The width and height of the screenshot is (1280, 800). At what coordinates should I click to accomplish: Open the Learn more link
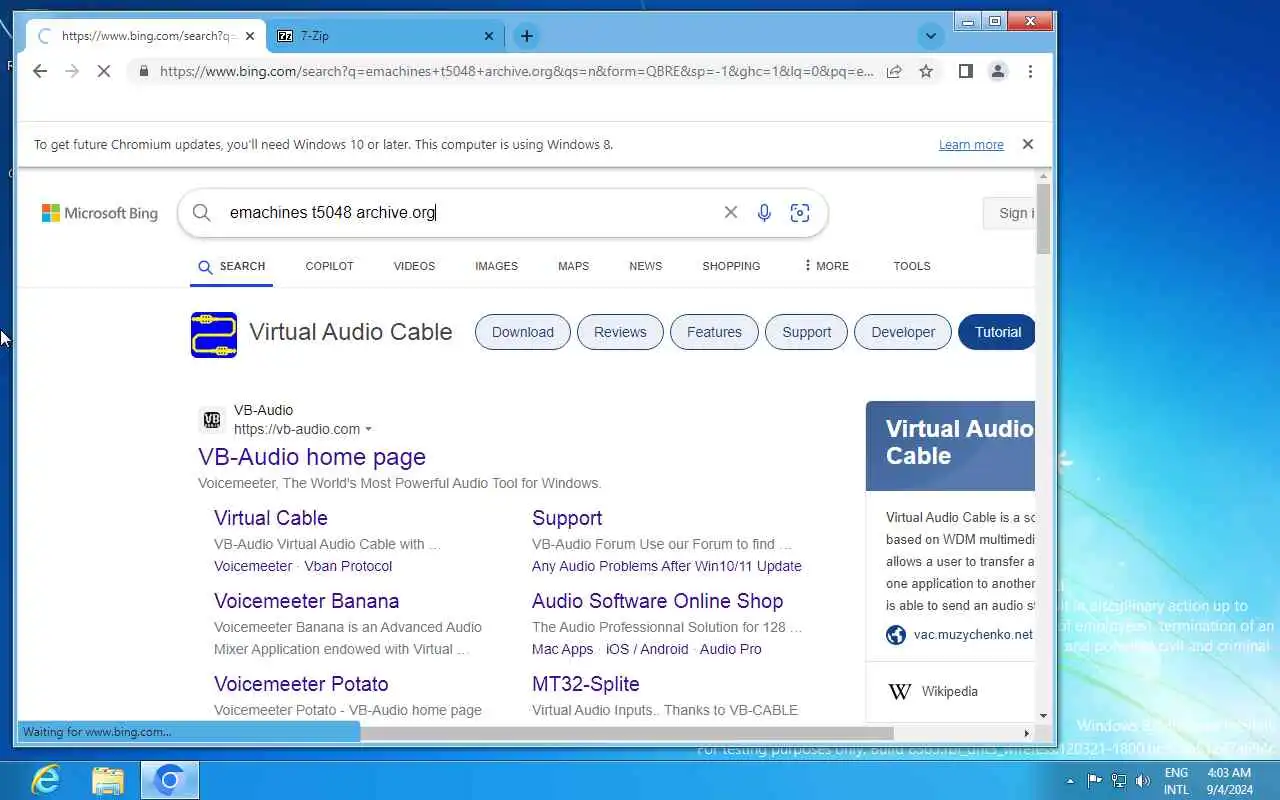coord(971,145)
